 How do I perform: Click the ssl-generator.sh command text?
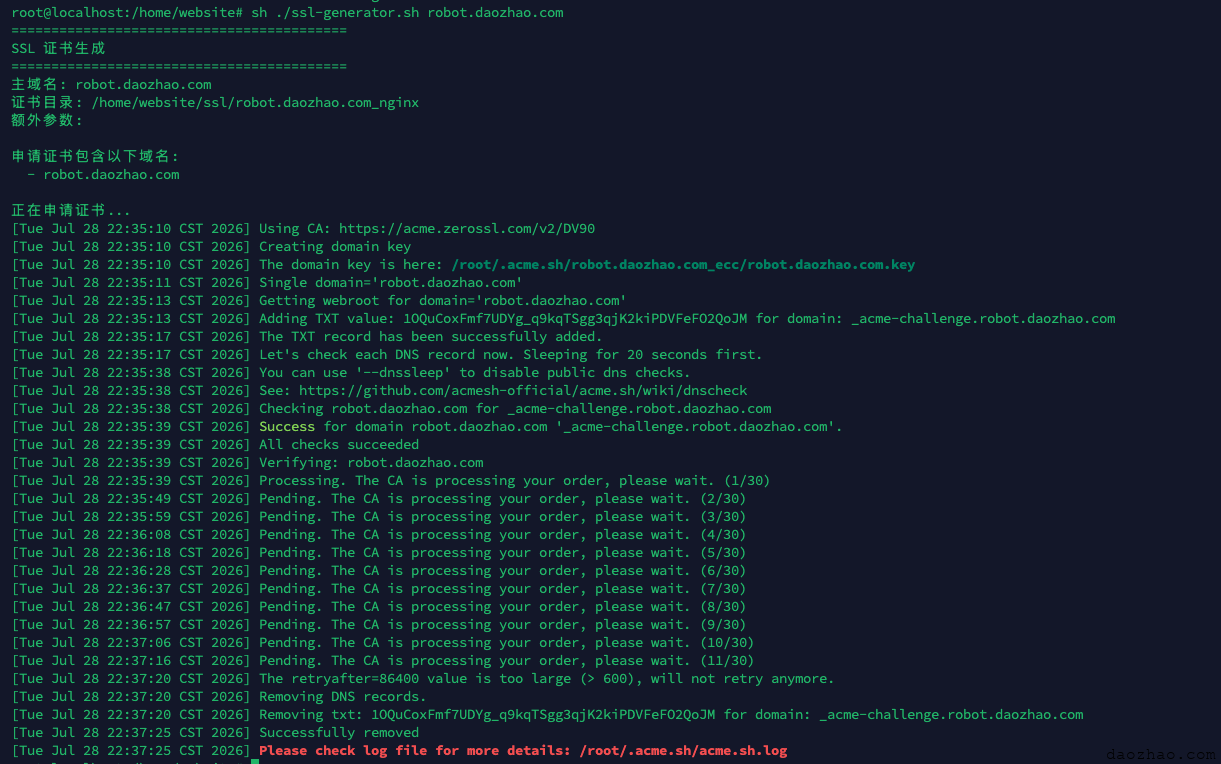[407, 13]
